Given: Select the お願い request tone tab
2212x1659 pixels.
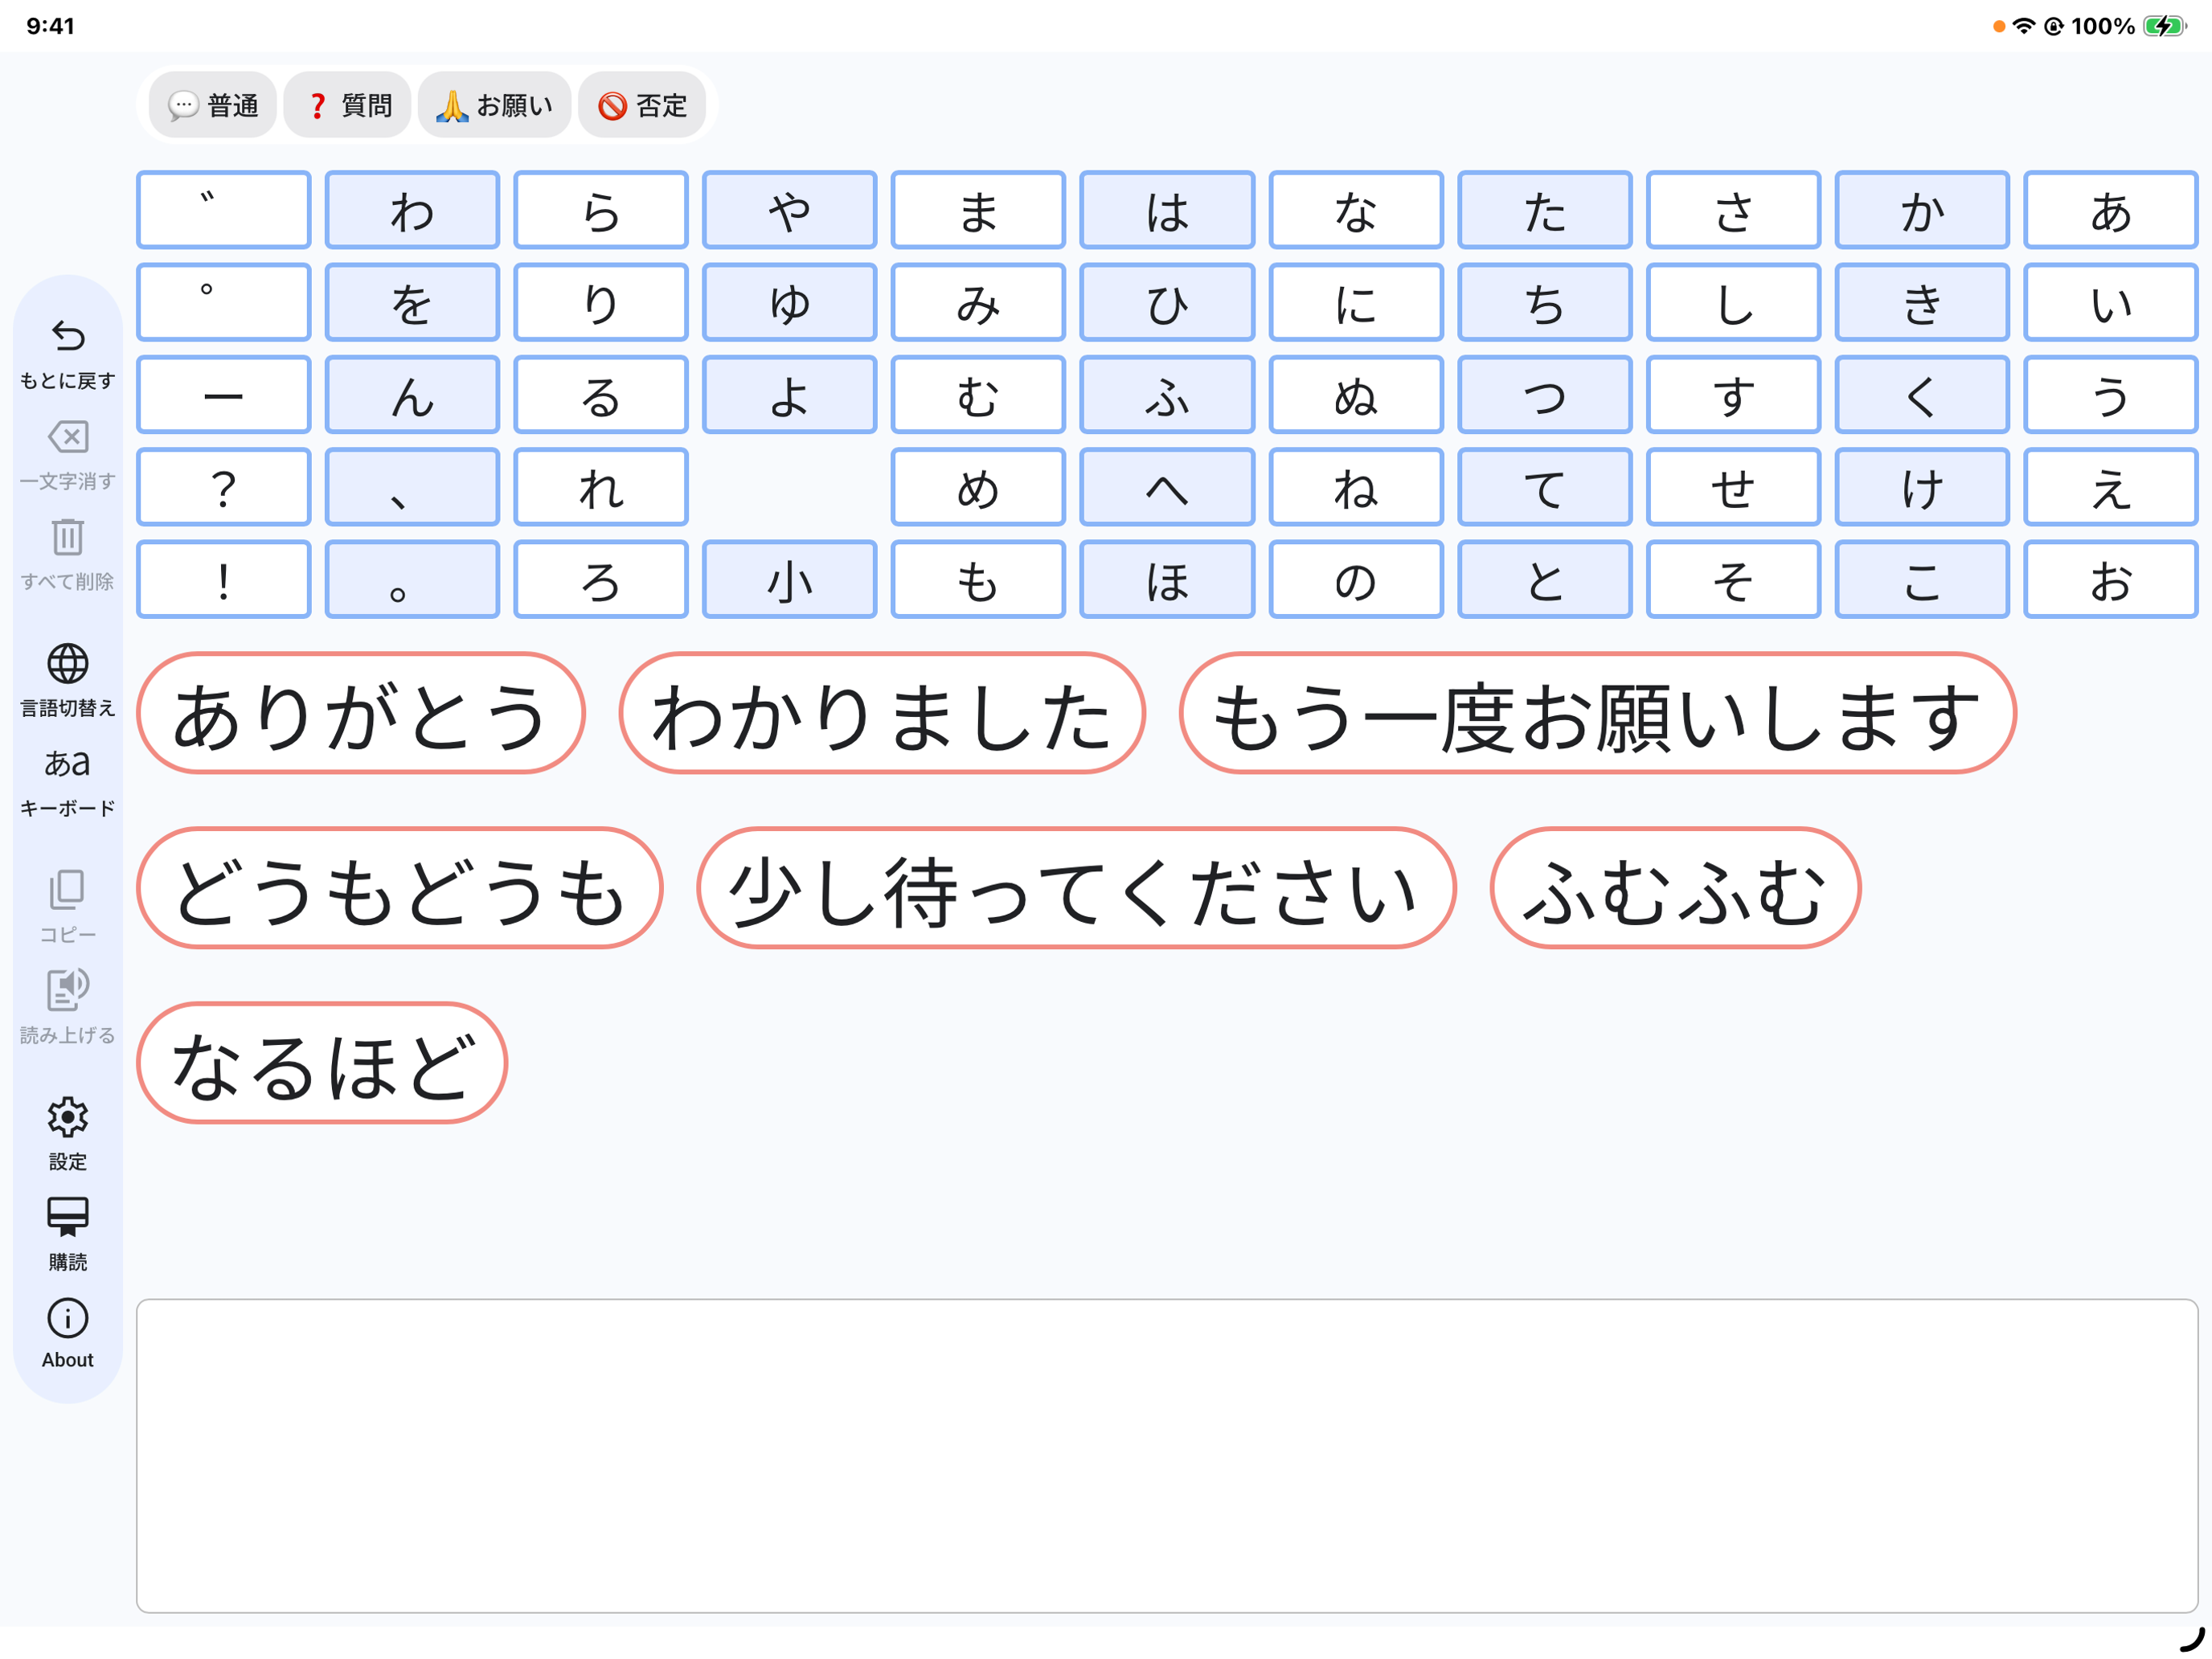Looking at the screenshot, I should pos(494,105).
